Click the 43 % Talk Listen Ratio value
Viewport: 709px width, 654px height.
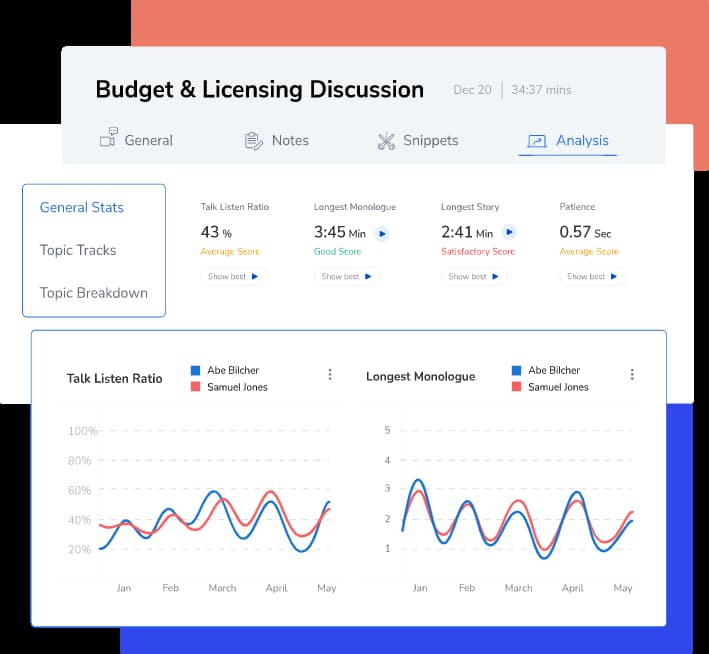pos(216,232)
